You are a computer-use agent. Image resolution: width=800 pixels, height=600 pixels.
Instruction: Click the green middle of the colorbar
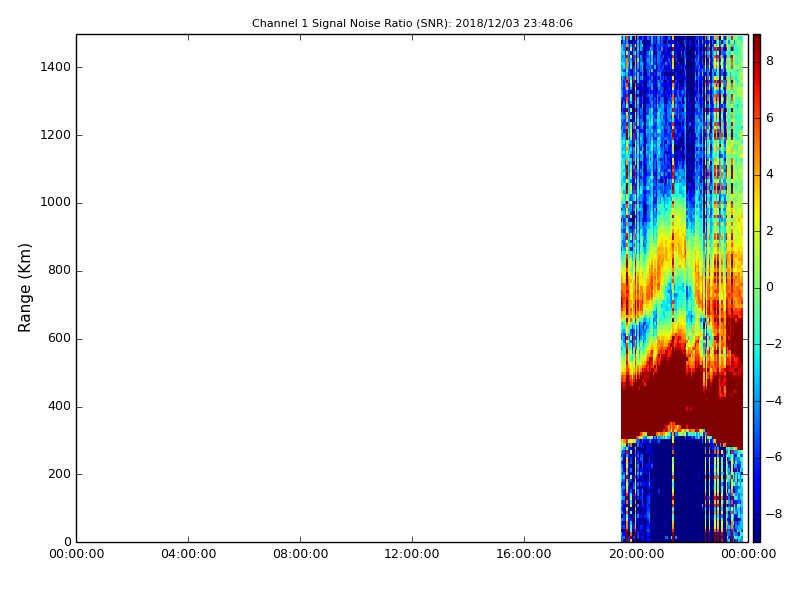coord(757,288)
